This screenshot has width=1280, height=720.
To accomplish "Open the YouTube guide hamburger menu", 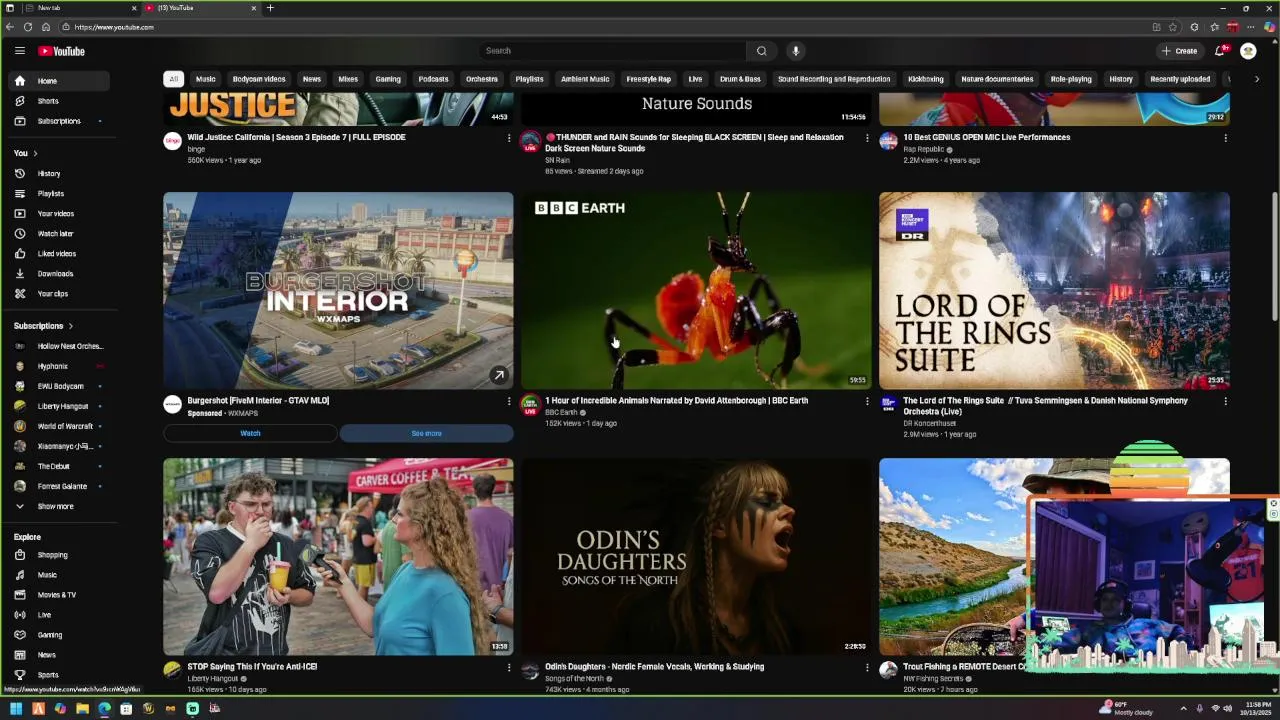I will point(19,51).
